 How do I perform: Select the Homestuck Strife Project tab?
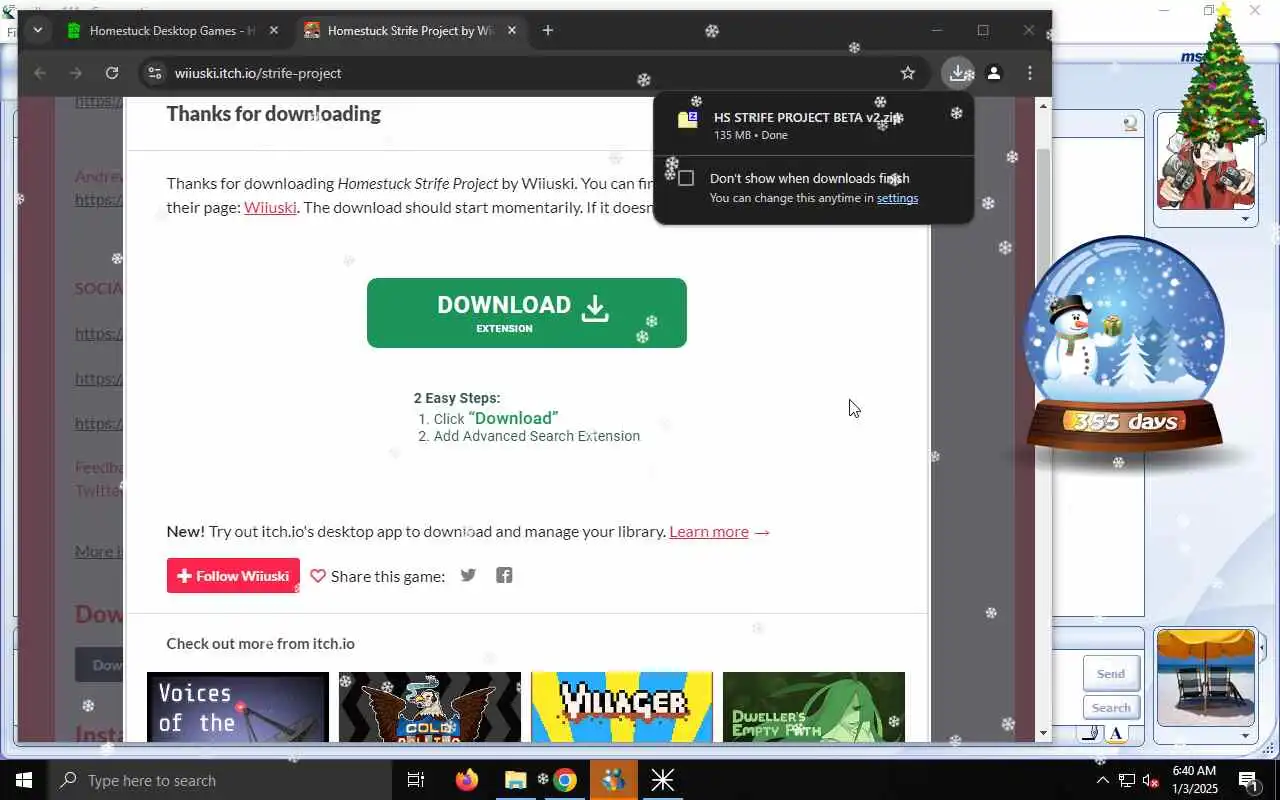[410, 30]
